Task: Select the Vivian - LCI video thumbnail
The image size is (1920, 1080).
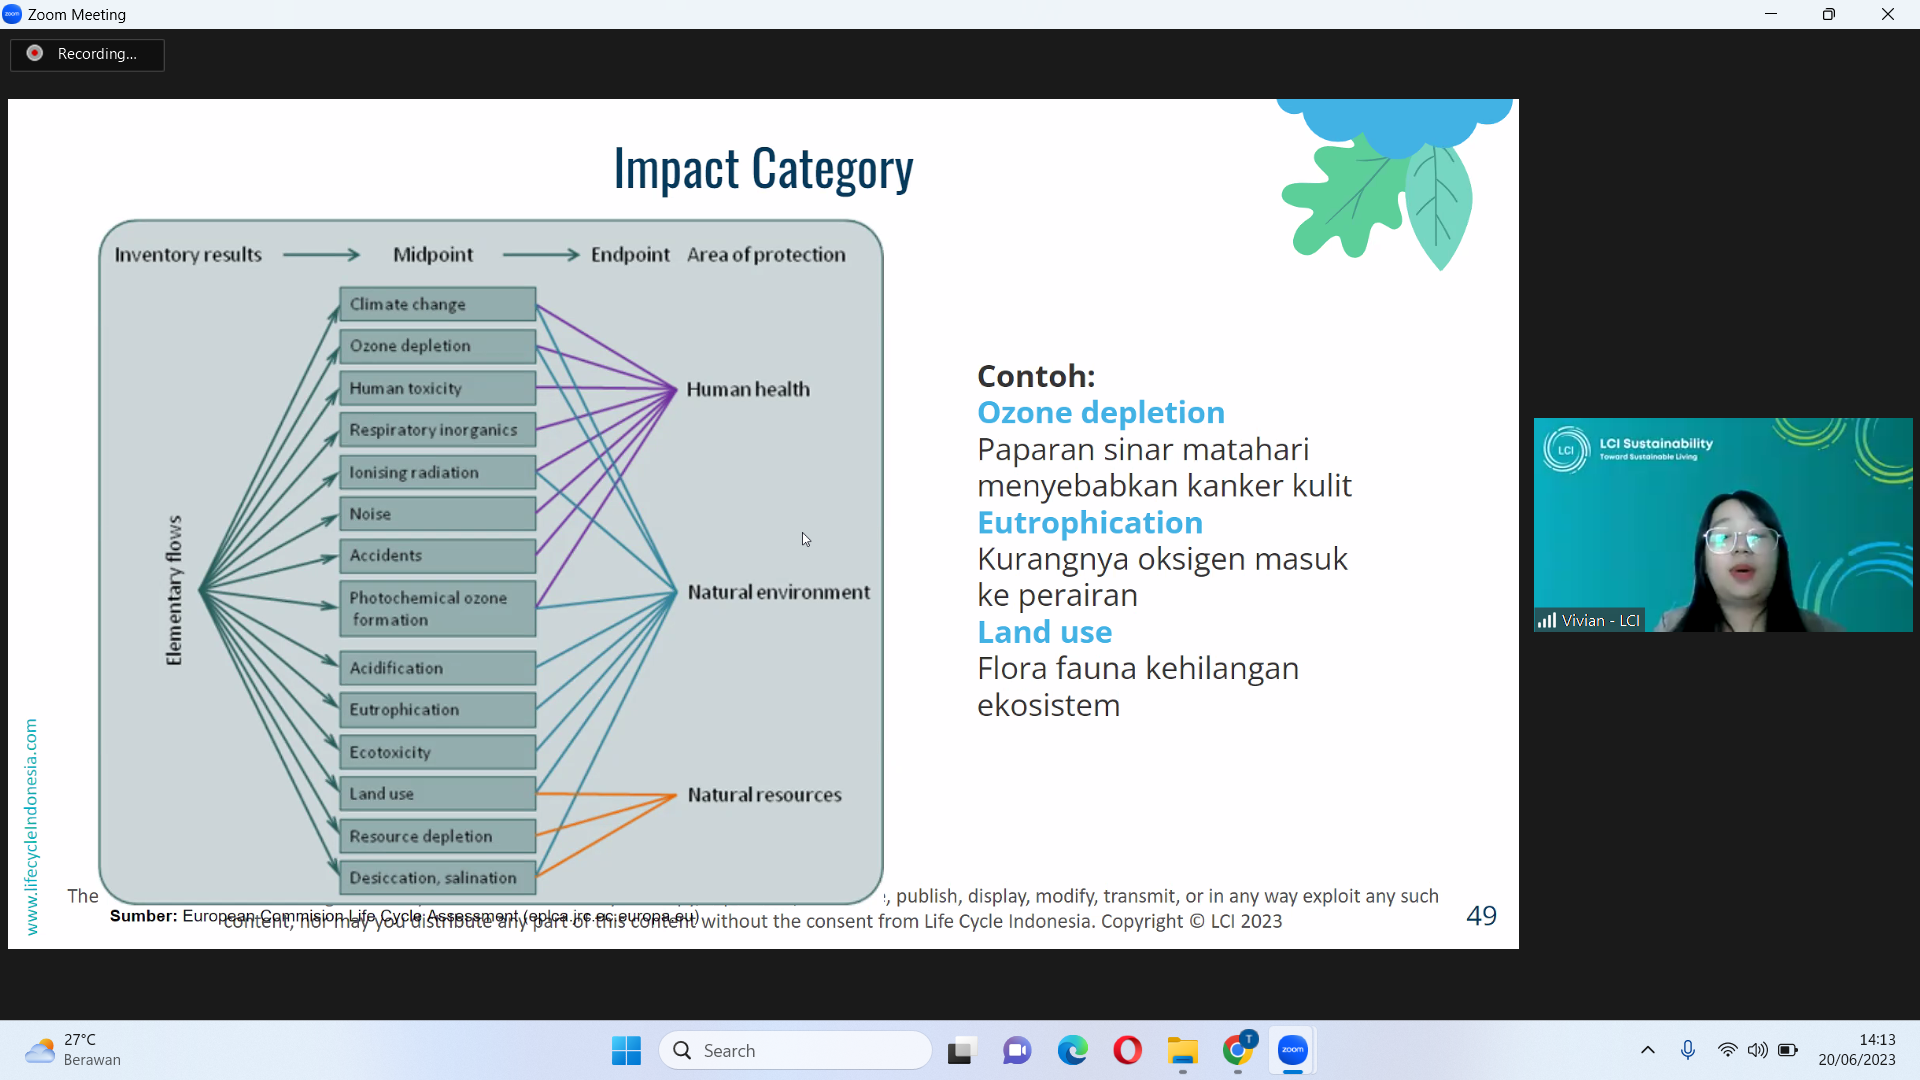Action: [1722, 525]
